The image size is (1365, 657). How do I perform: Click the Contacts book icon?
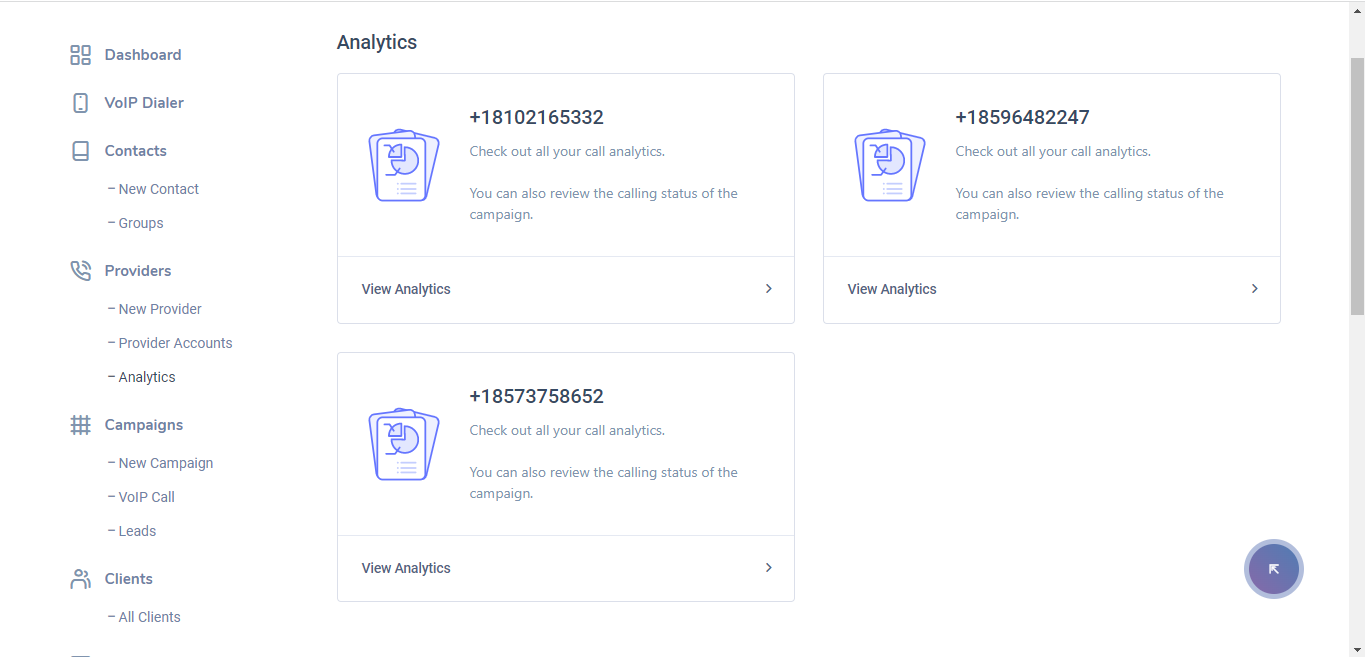[x=80, y=150]
